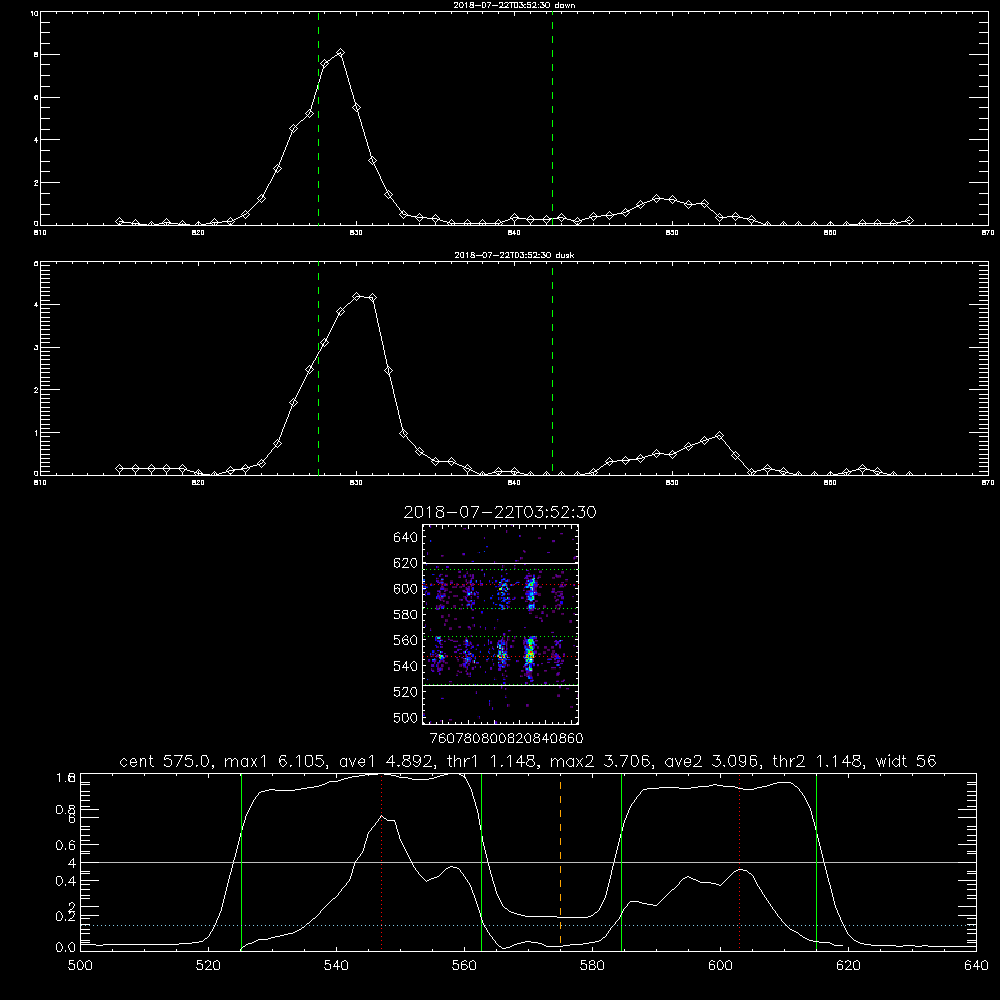Image resolution: width=1000 pixels, height=1000 pixels.
Task: Click the x-axis label string under spectral image
Action: pyautogui.click(x=506, y=738)
